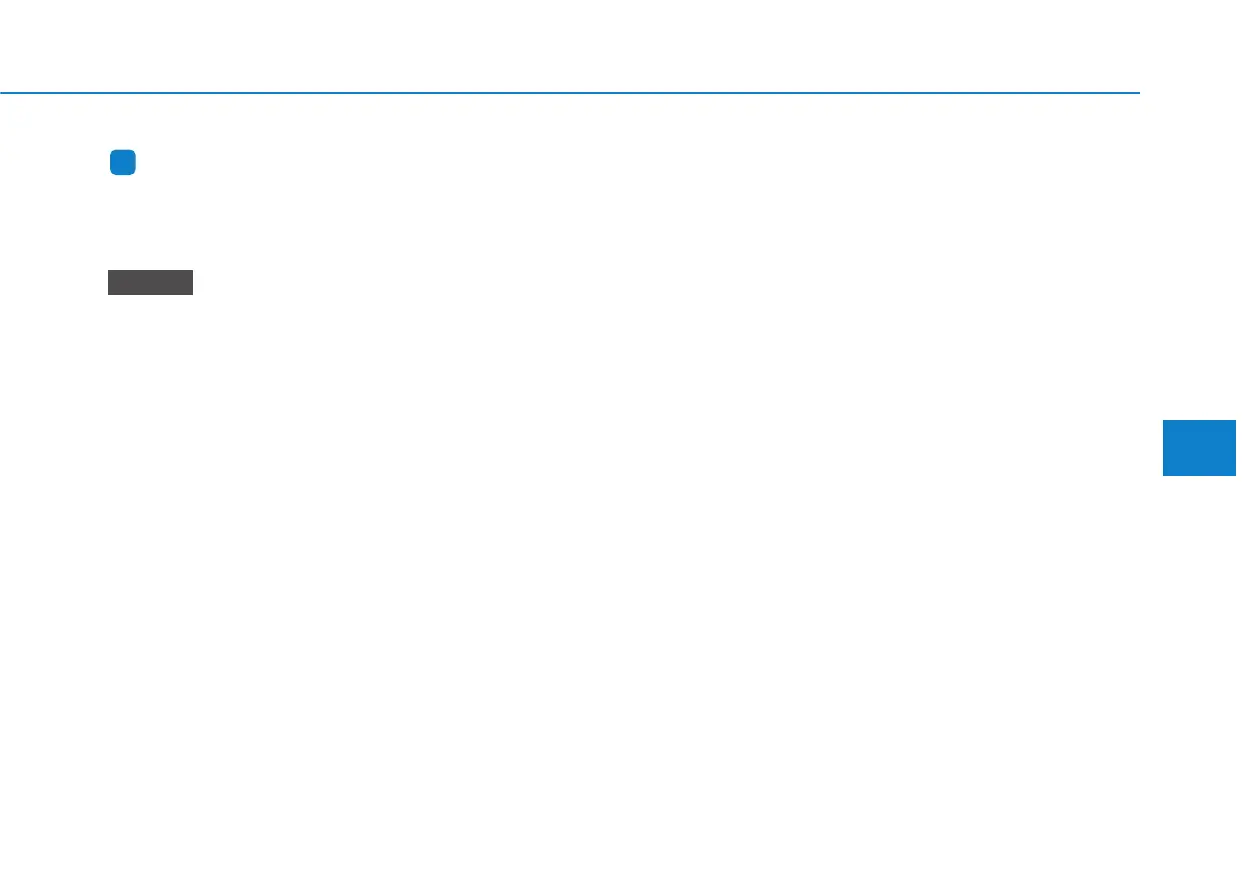Select the blue square info marker
This screenshot has width=1248, height=896.
[123, 164]
